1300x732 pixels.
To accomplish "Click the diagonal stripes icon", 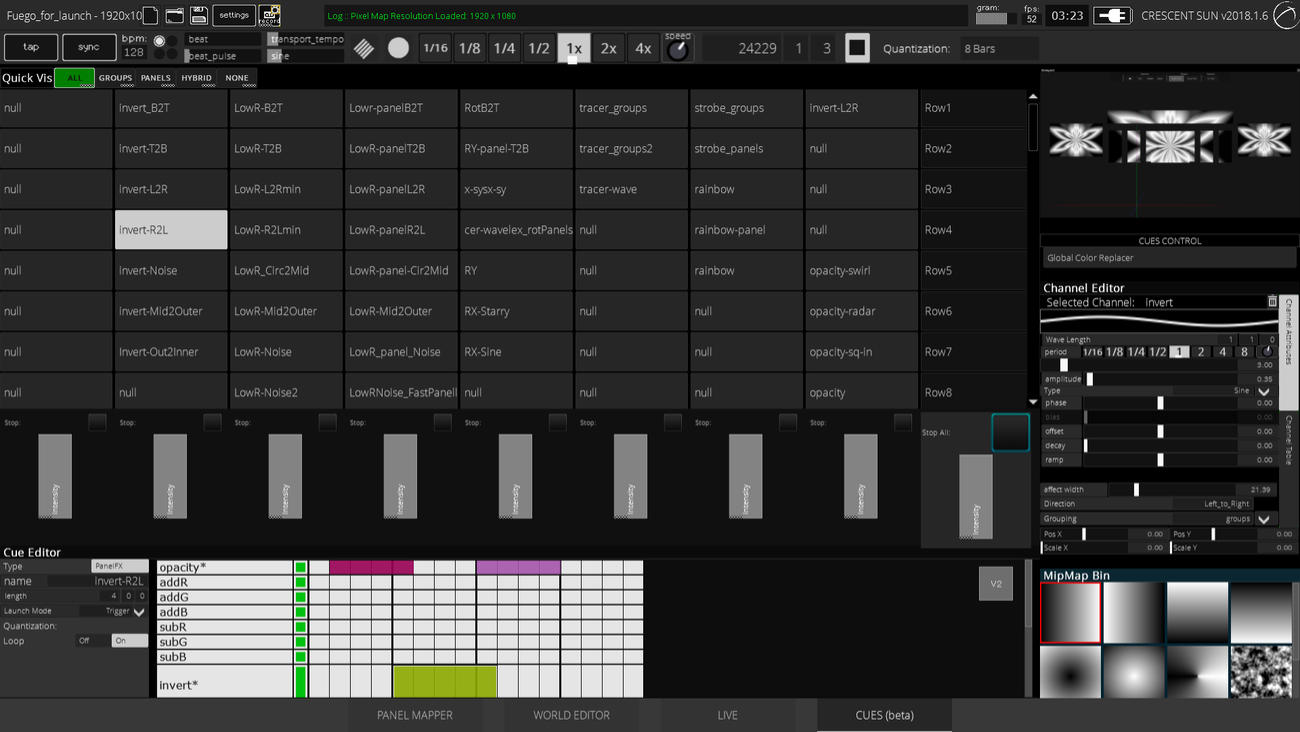I will click(364, 48).
